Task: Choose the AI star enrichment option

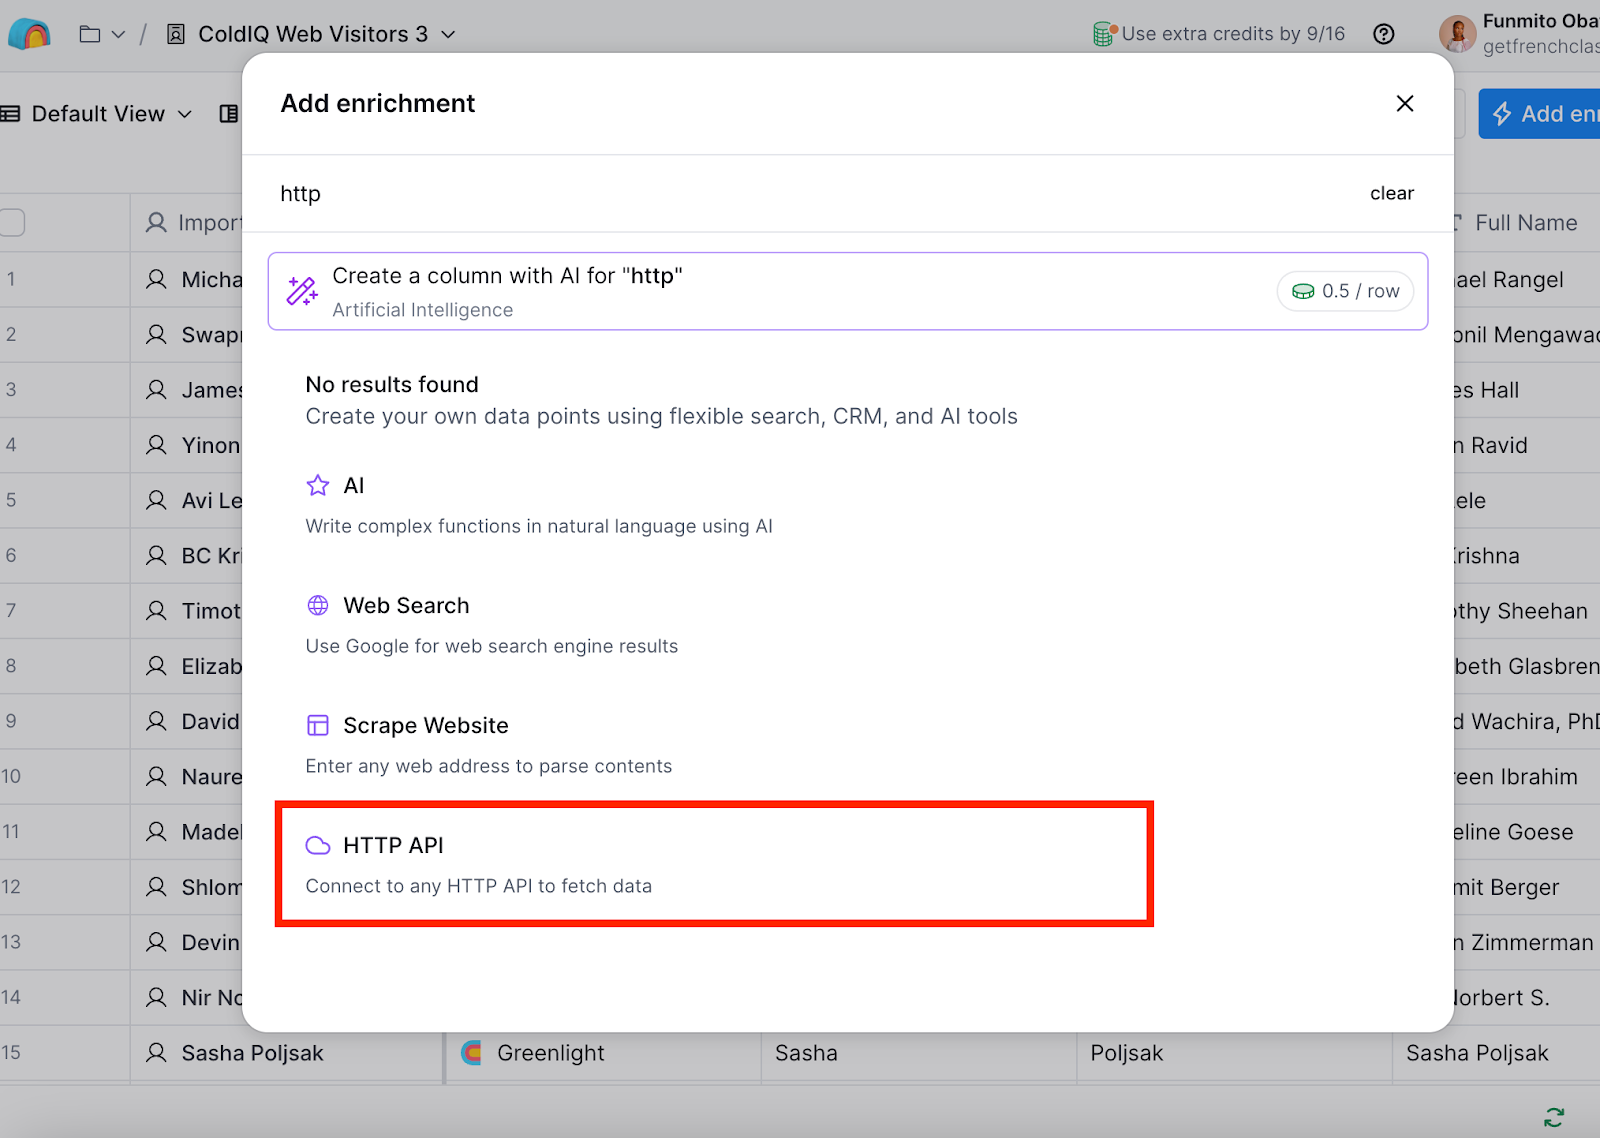Action: click(353, 486)
